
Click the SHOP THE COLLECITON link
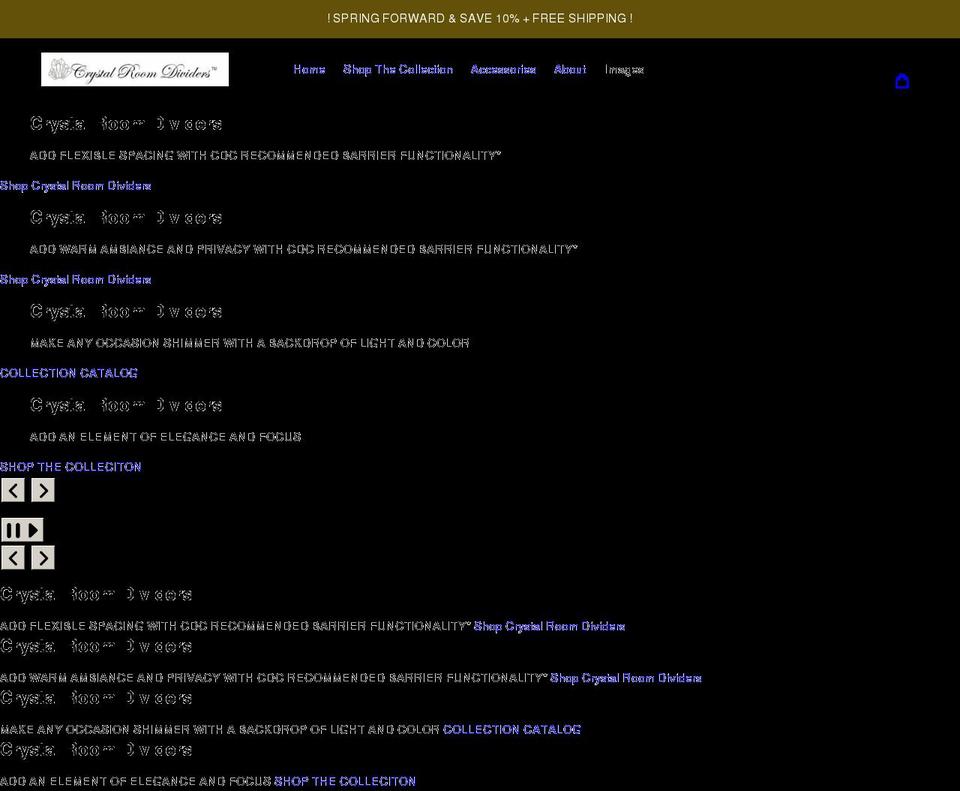point(70,466)
